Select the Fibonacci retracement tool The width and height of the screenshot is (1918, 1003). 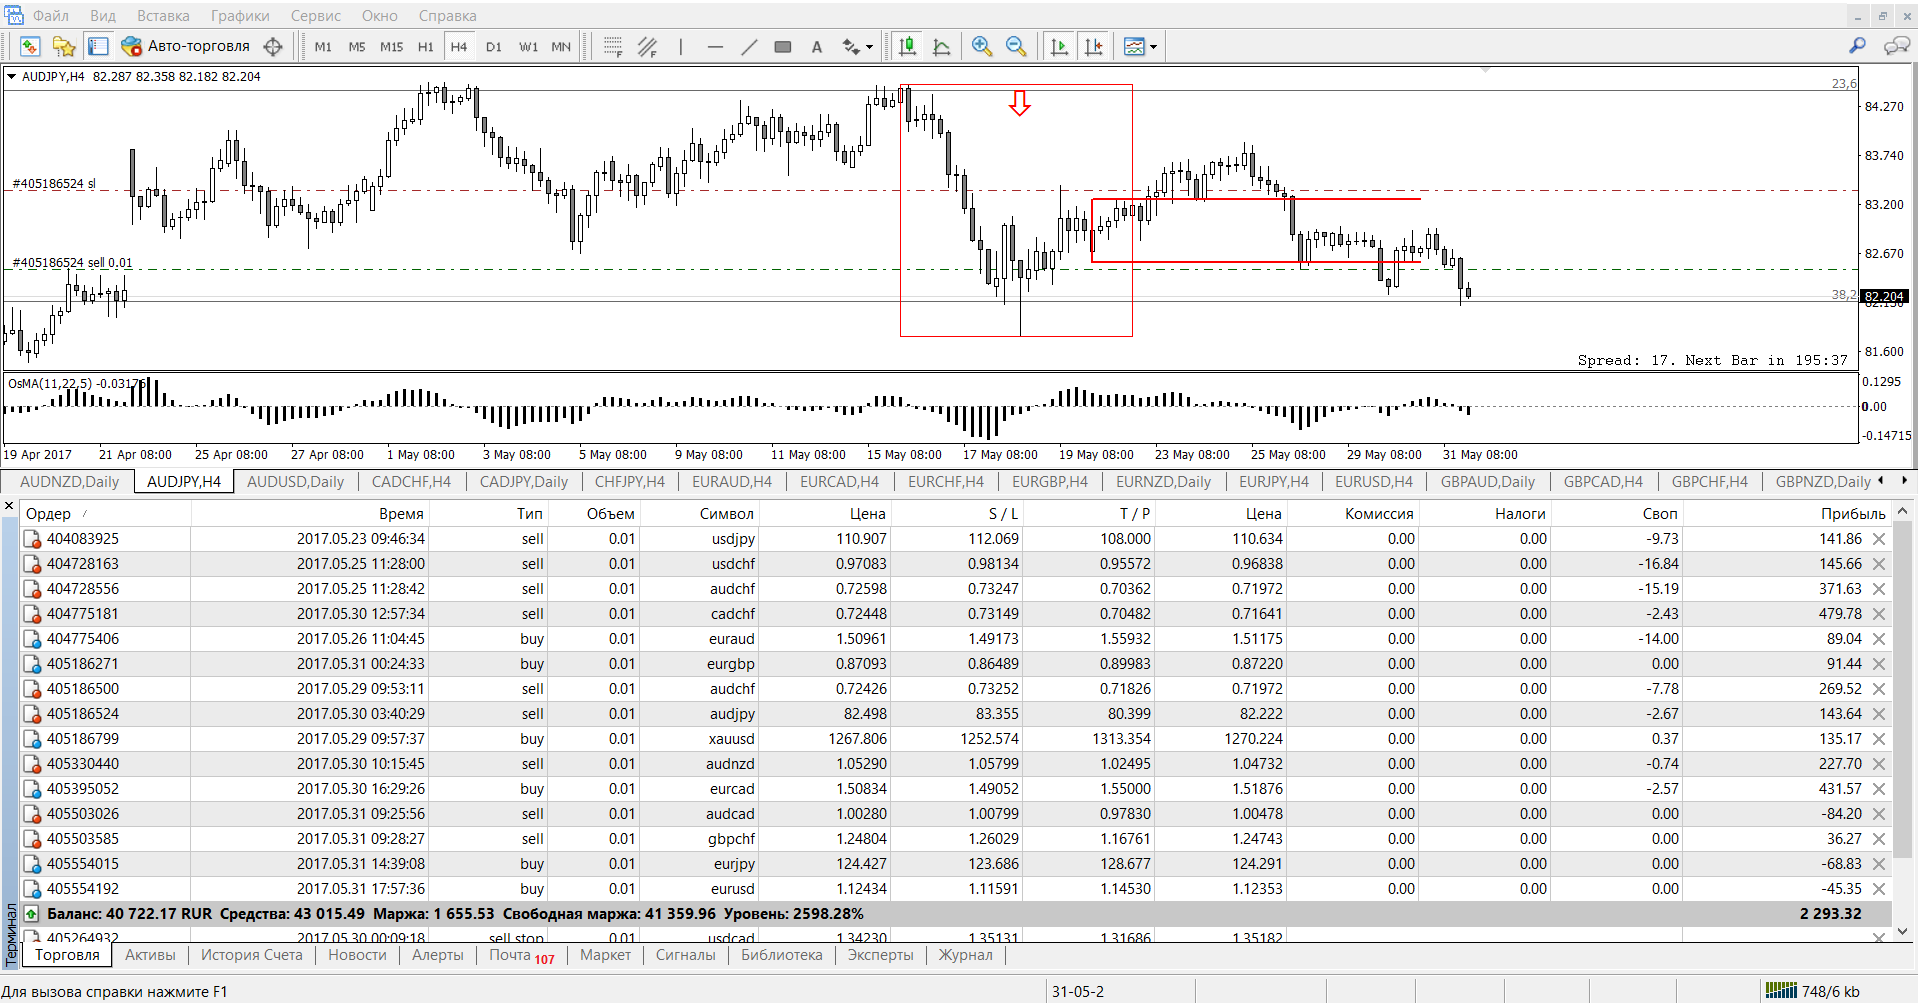click(613, 46)
